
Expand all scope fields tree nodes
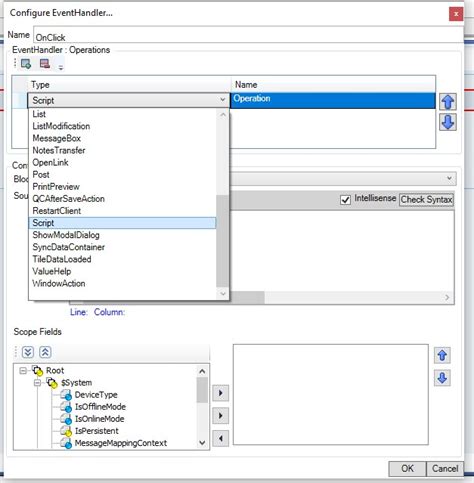[x=28, y=352]
